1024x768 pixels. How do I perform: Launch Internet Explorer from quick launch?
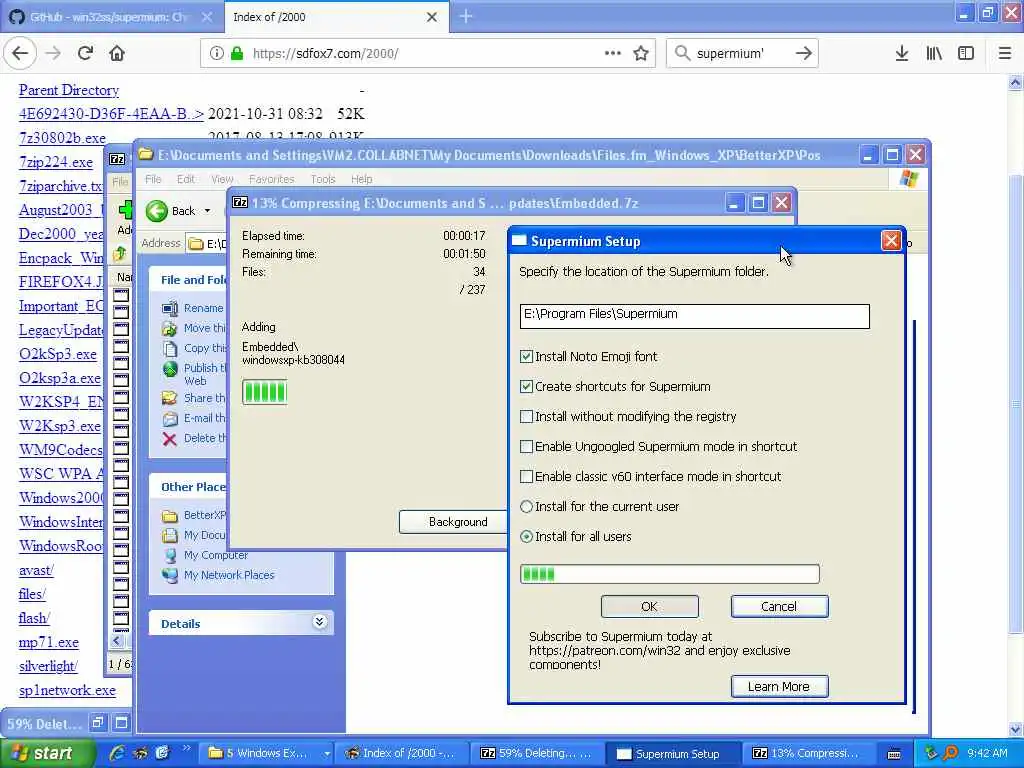(x=118, y=753)
